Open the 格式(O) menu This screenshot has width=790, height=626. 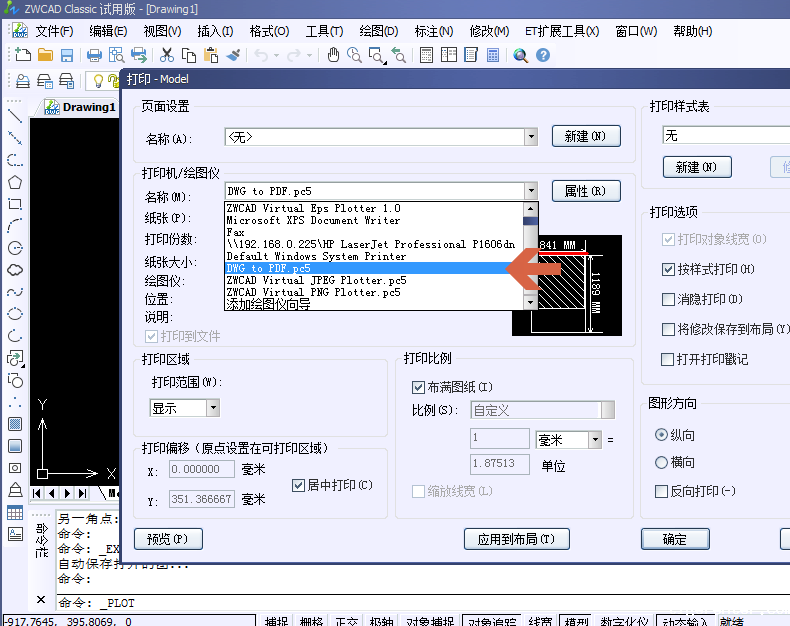pos(269,31)
